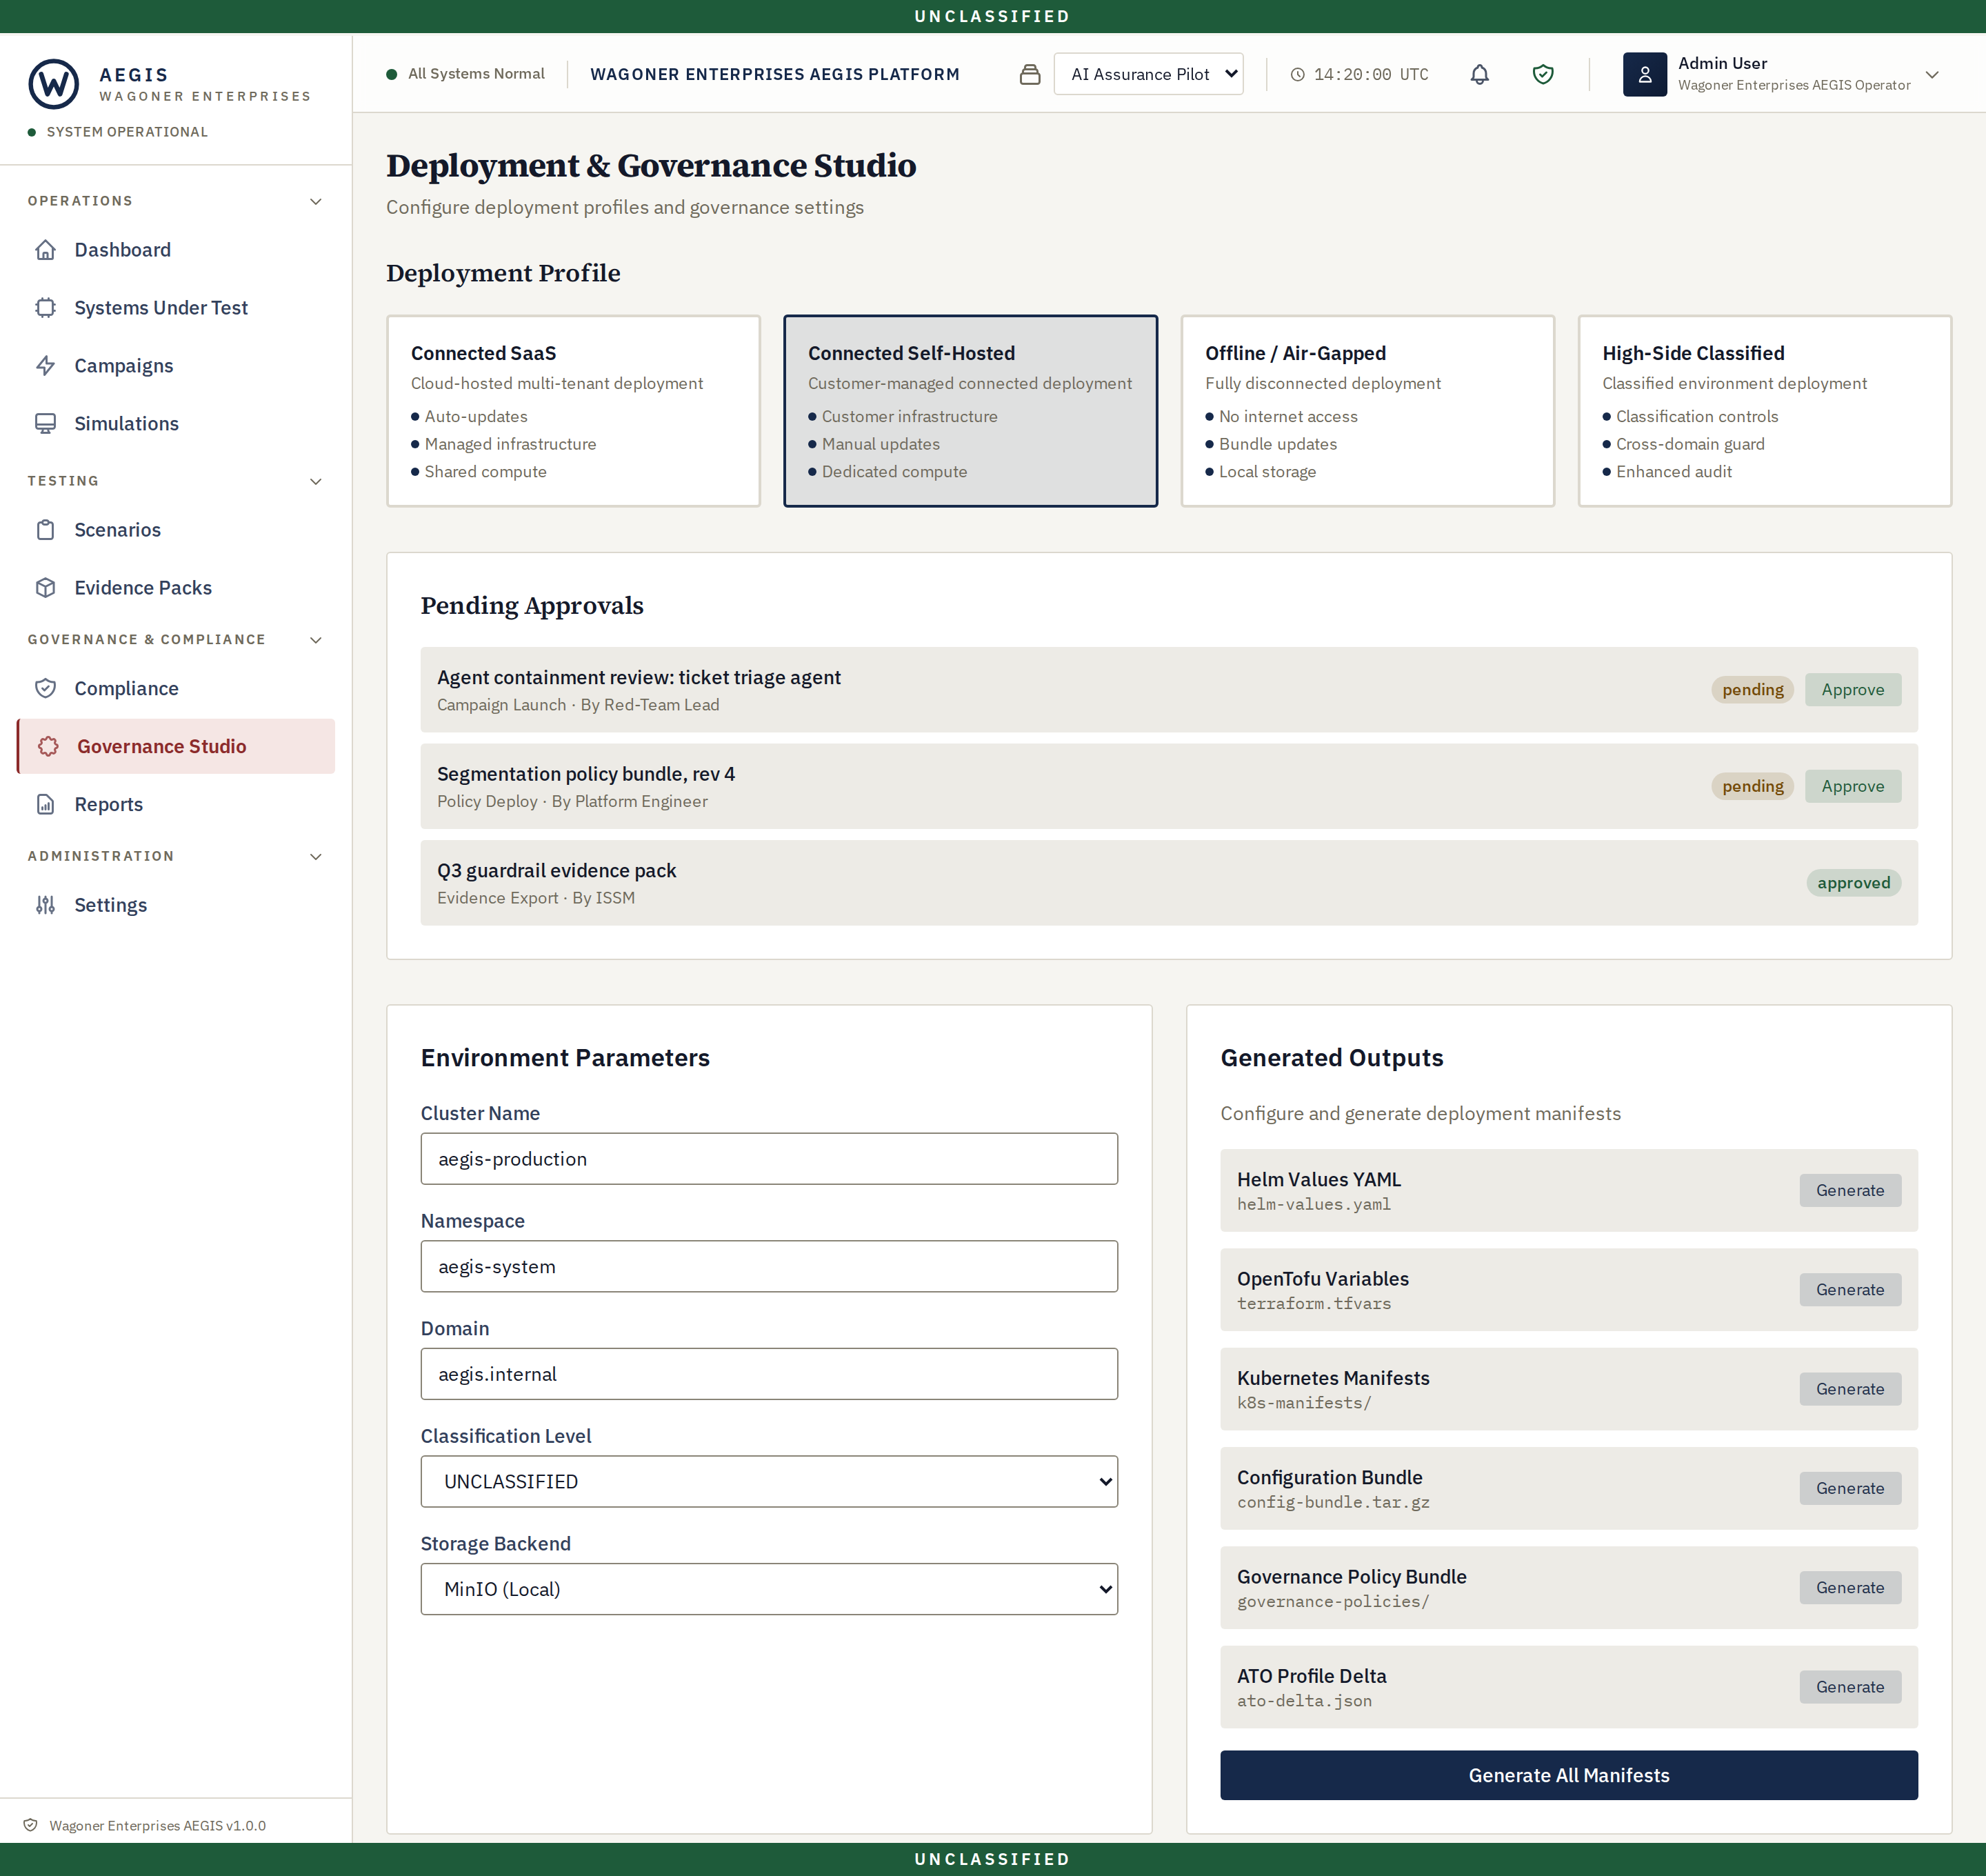Click the Evidence Packs box icon
The height and width of the screenshot is (1876, 1986).
pos(46,588)
